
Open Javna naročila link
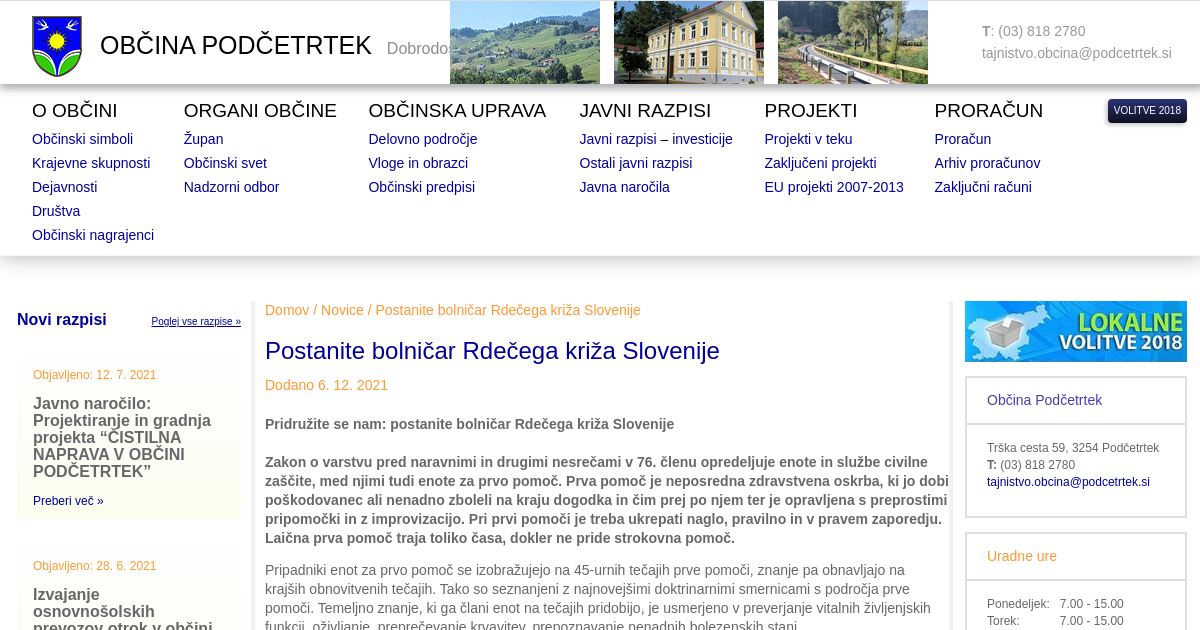click(x=624, y=187)
